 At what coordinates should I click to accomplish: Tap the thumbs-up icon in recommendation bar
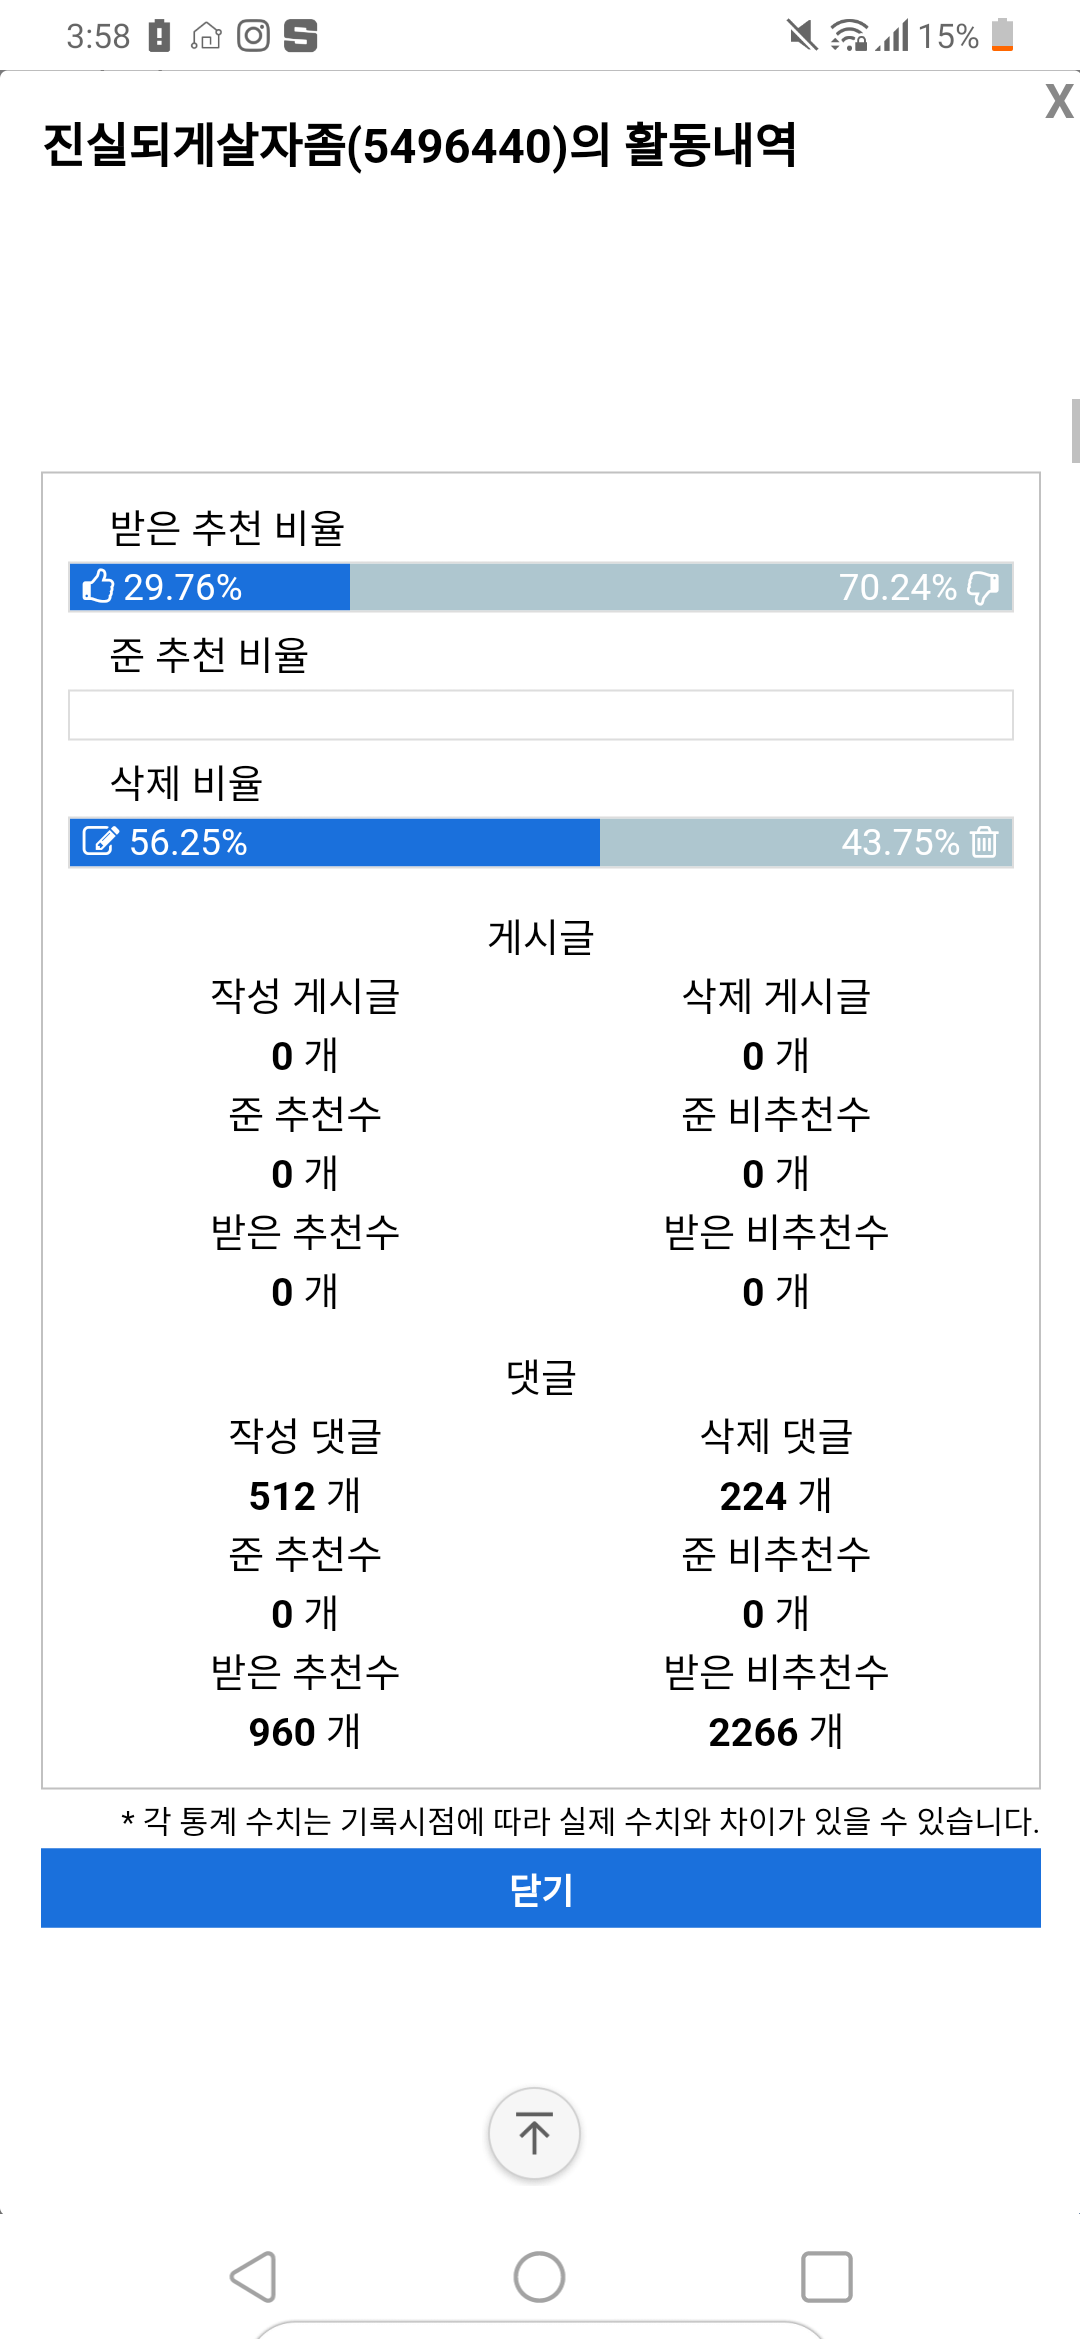coord(98,586)
